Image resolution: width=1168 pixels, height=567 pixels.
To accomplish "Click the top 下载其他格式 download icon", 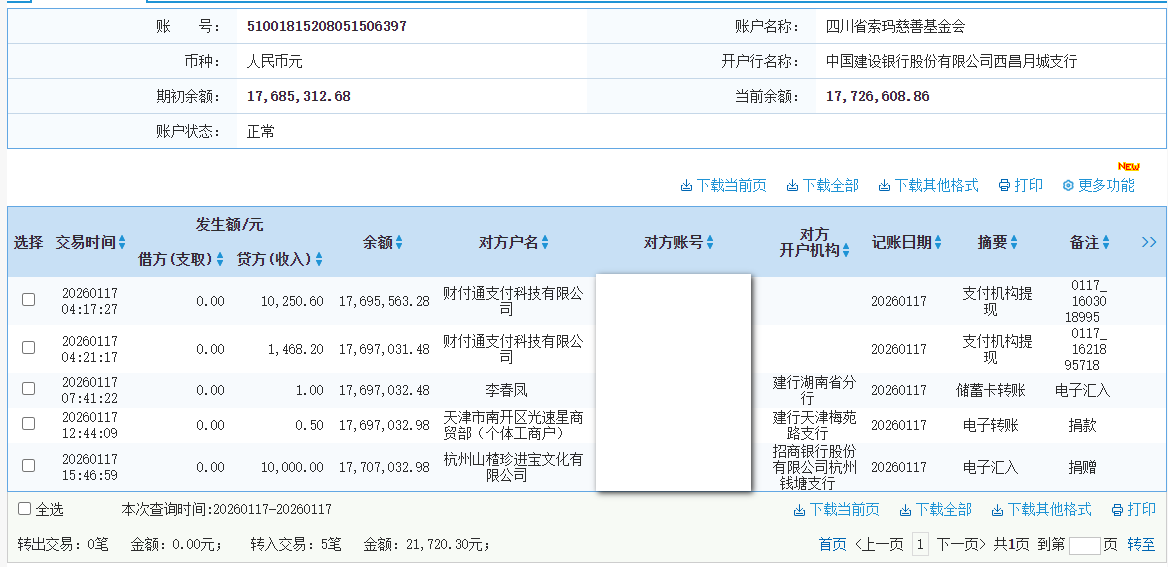I will (884, 186).
